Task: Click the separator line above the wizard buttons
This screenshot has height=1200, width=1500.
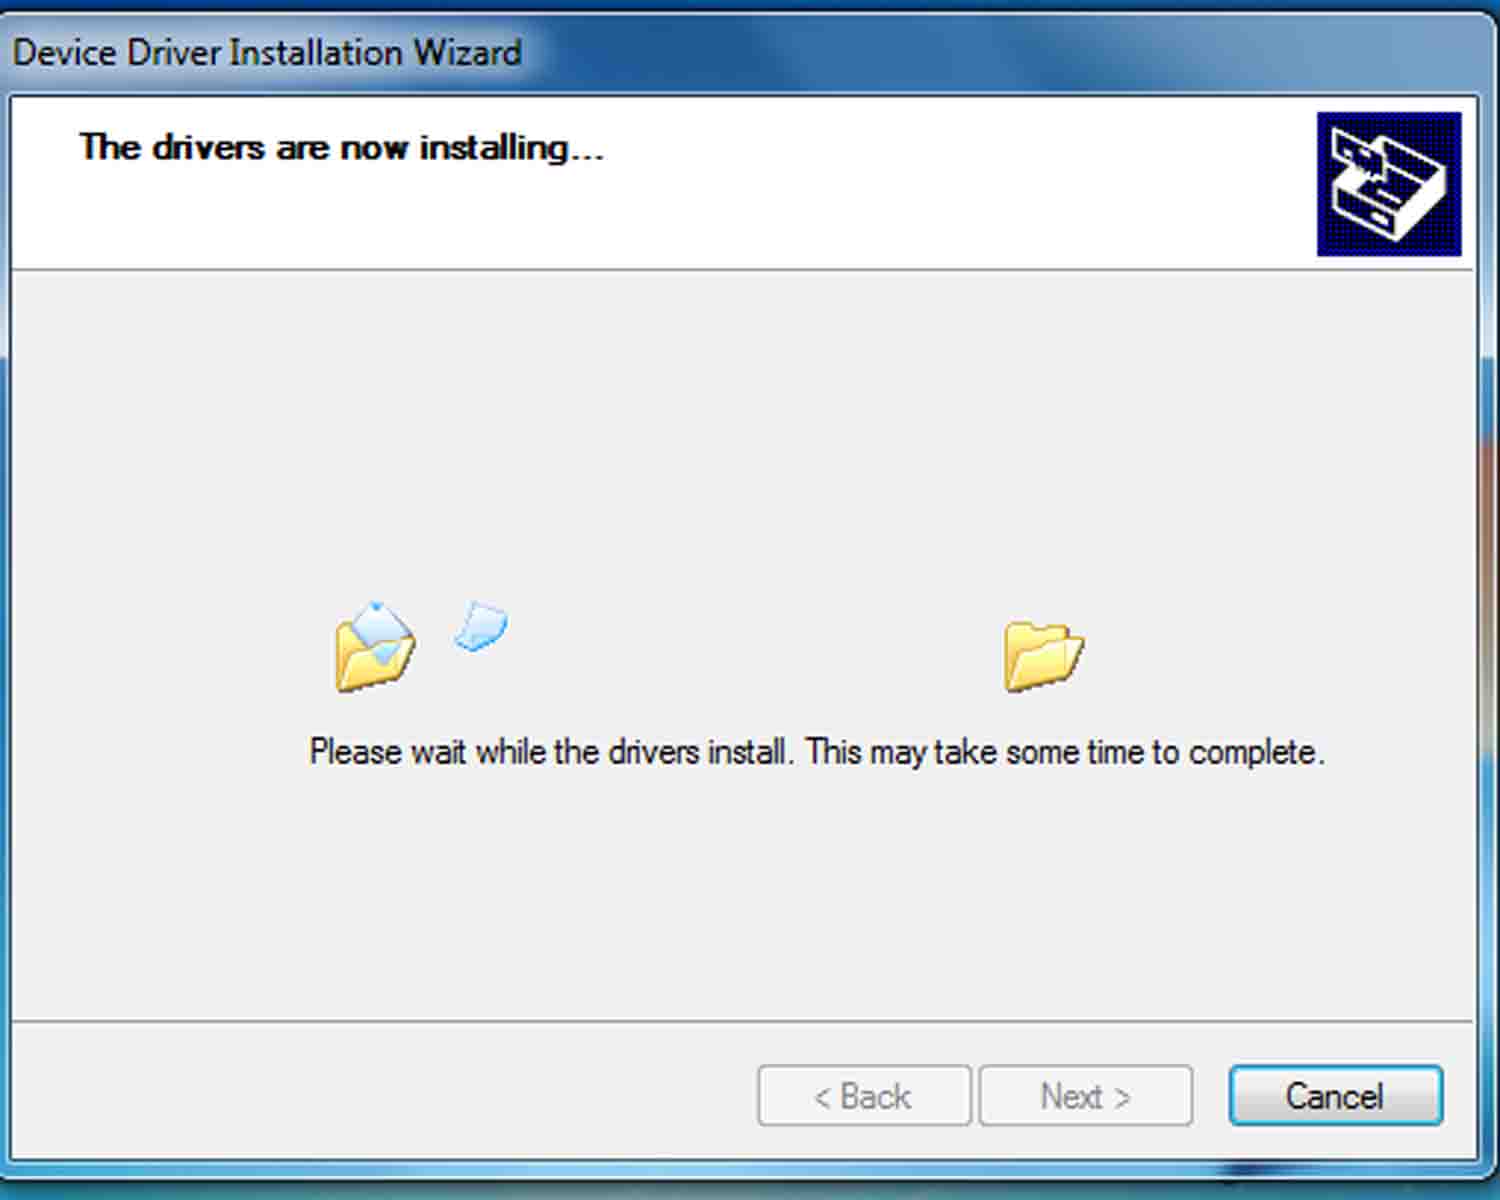Action: [x=742, y=1021]
